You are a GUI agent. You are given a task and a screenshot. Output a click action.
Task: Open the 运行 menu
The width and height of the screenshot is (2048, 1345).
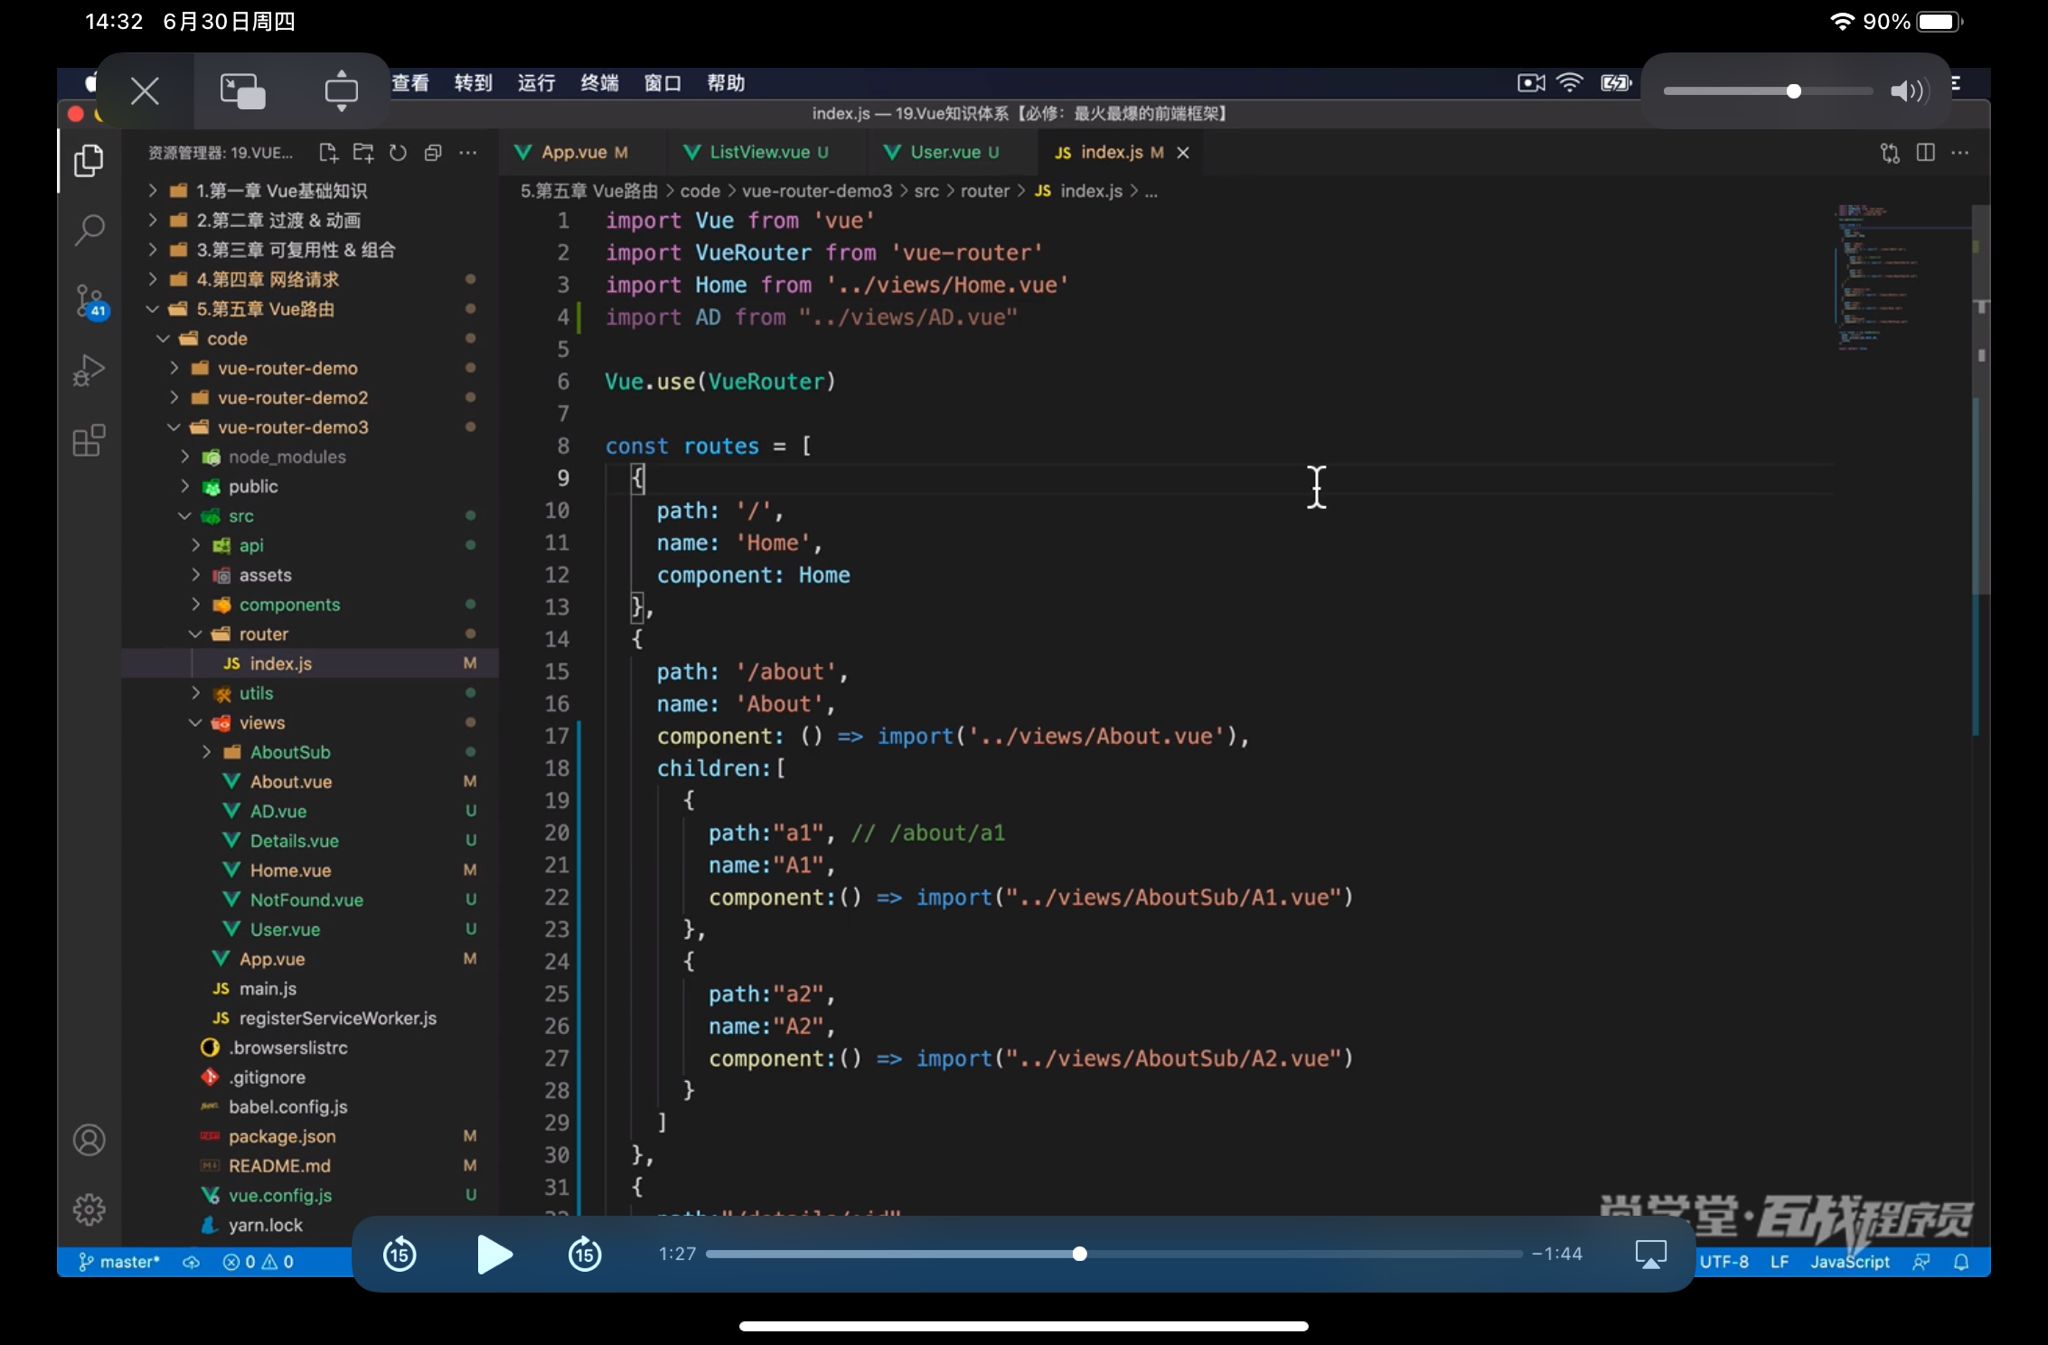click(x=536, y=83)
